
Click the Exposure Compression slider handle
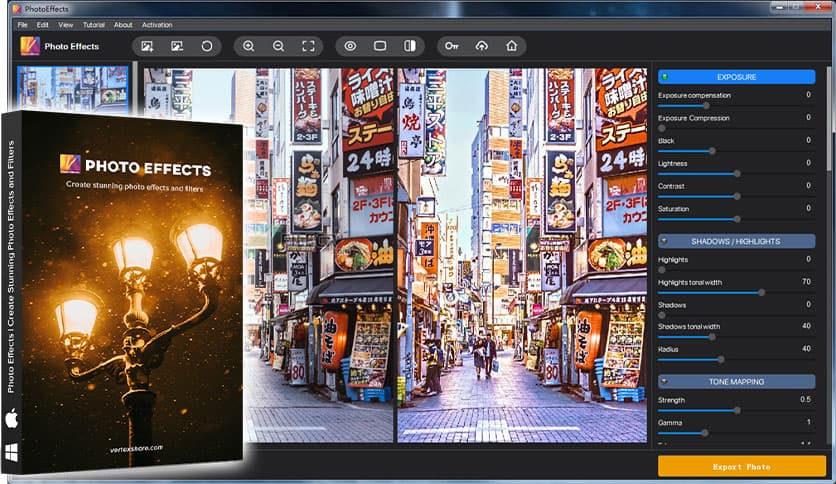click(x=662, y=128)
